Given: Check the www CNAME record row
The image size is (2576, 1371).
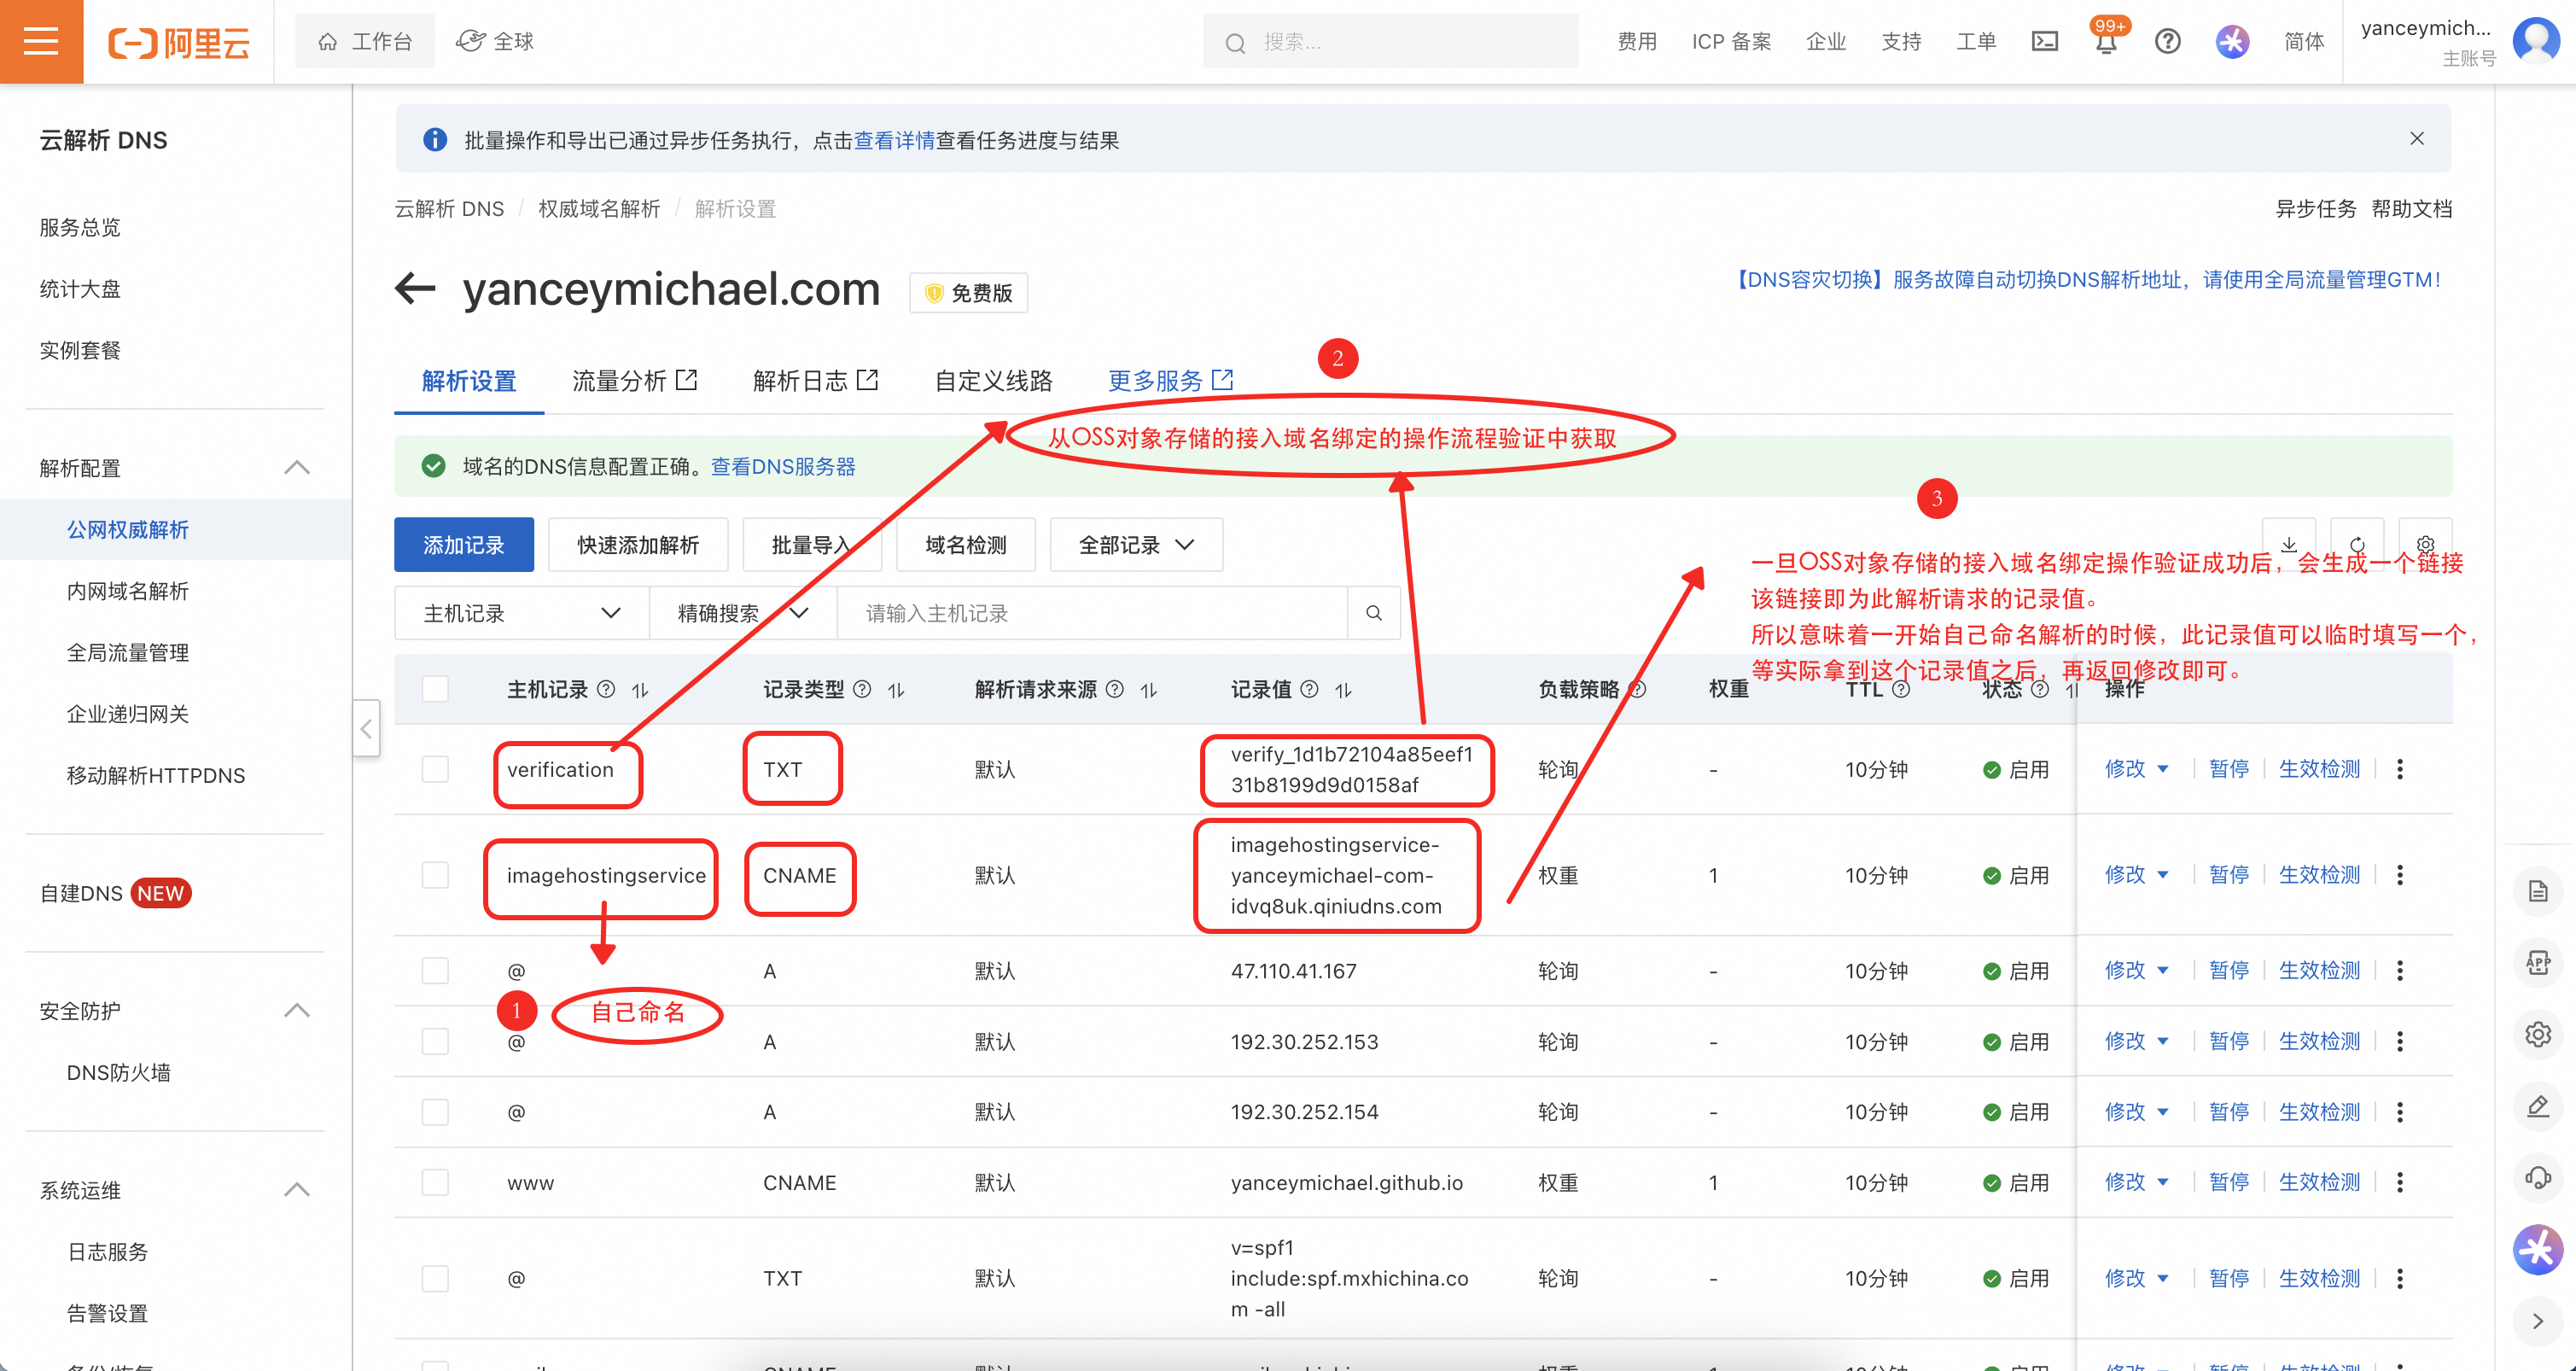Looking at the screenshot, I should coord(435,1182).
